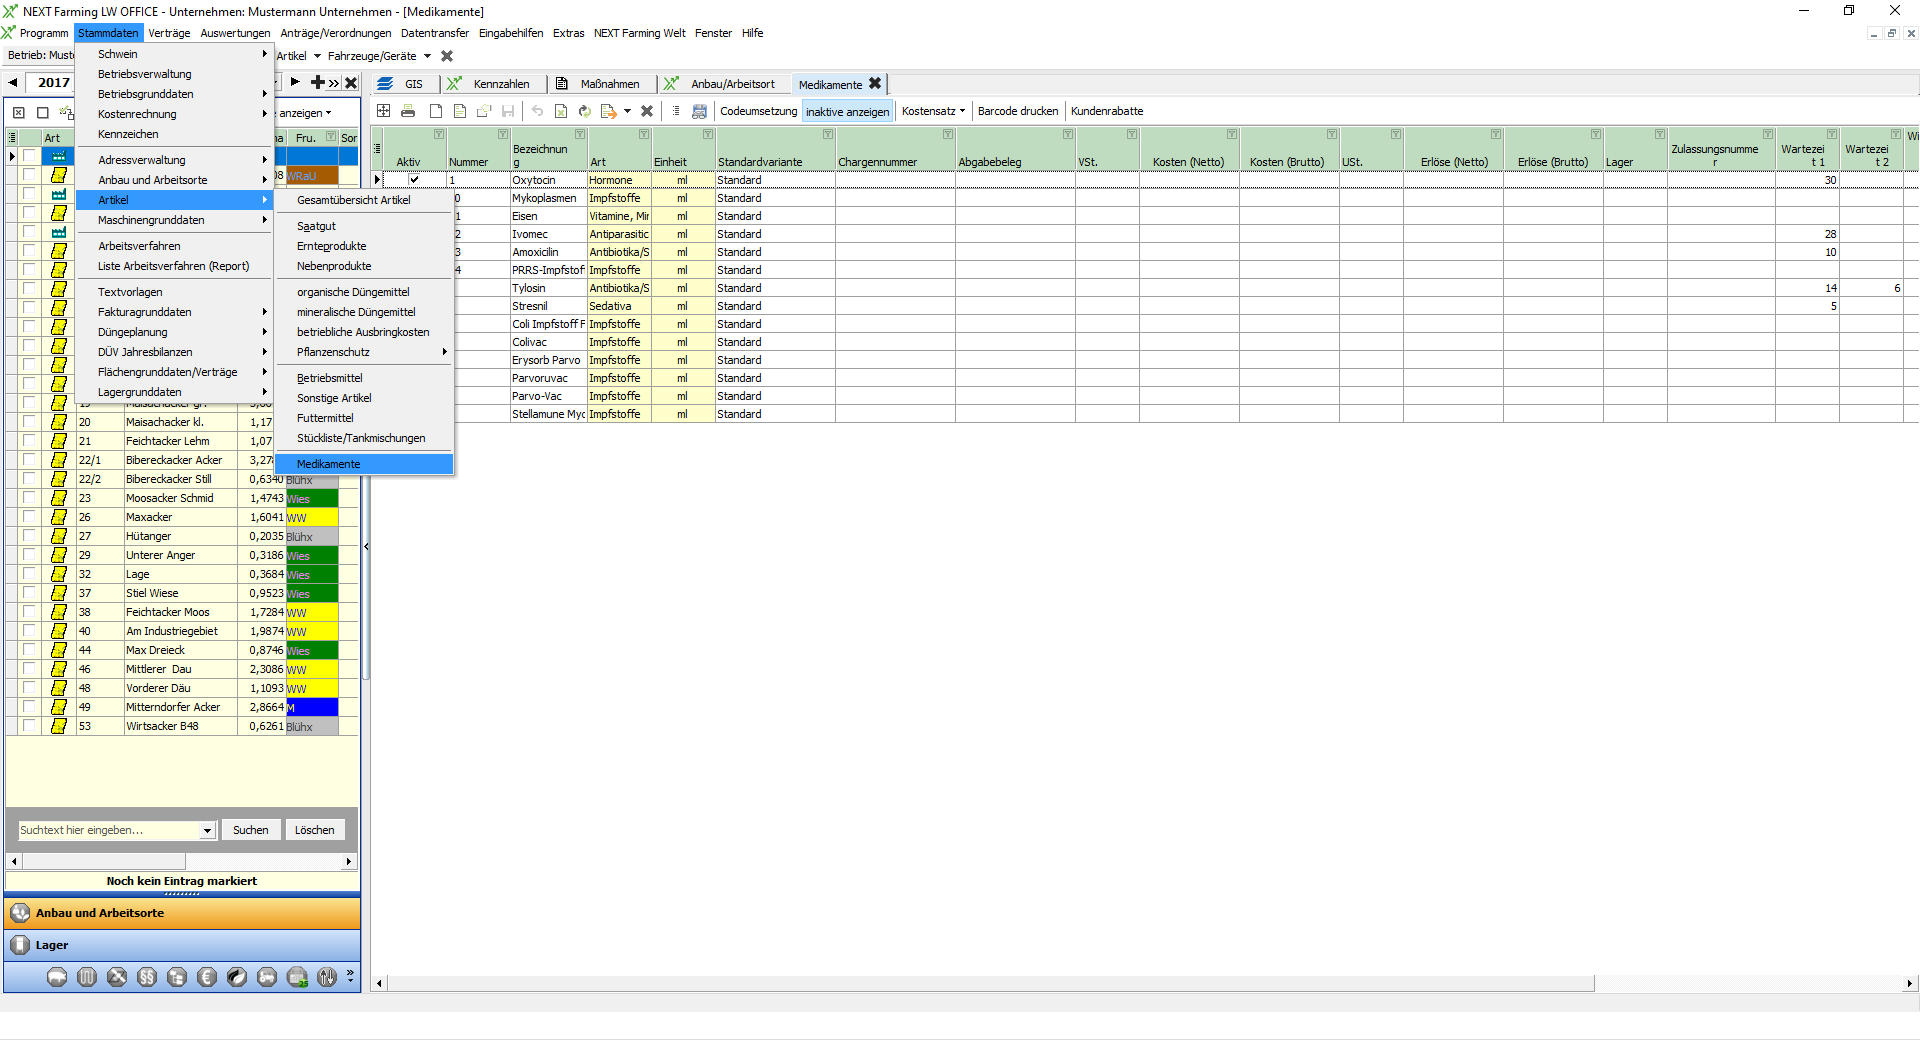Screen dimensions: 1920x1040
Task: Open the Kostensatz dropdown
Action: coord(933,111)
